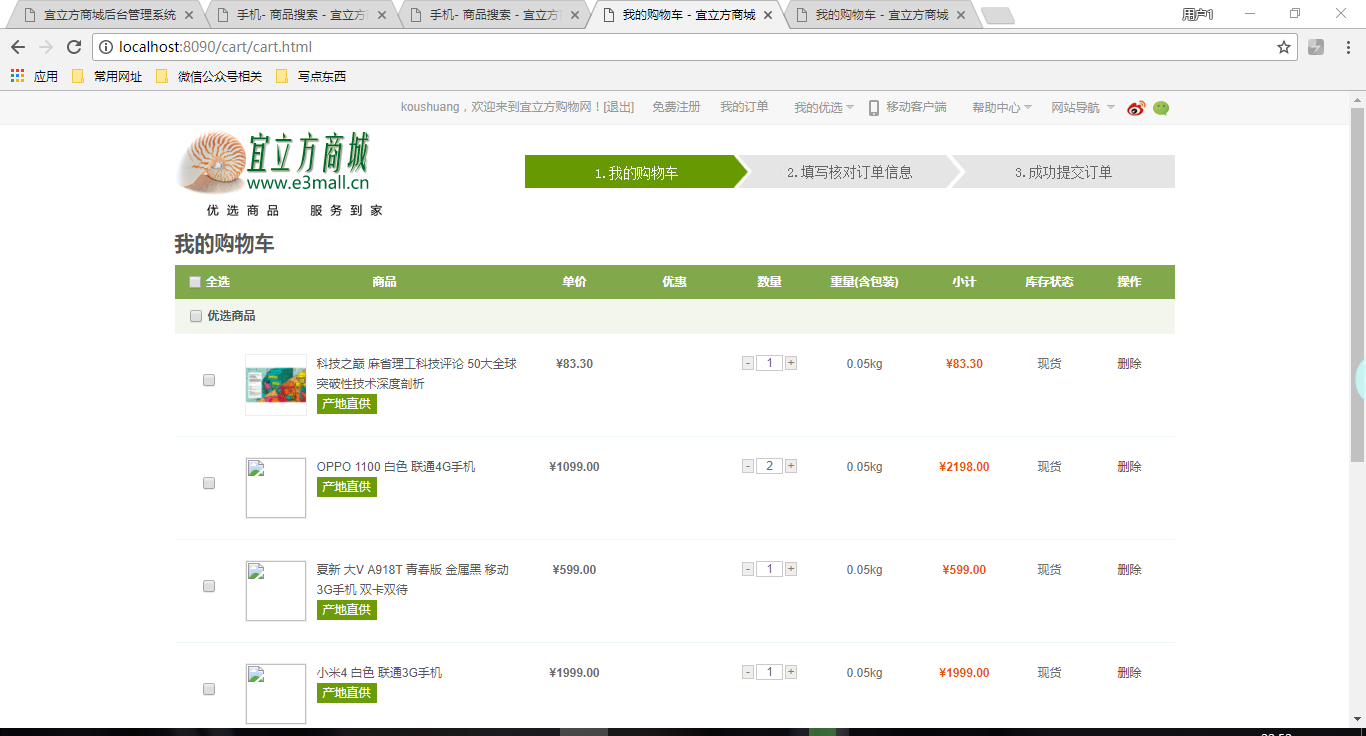Go back with the browser back arrow

(18, 47)
